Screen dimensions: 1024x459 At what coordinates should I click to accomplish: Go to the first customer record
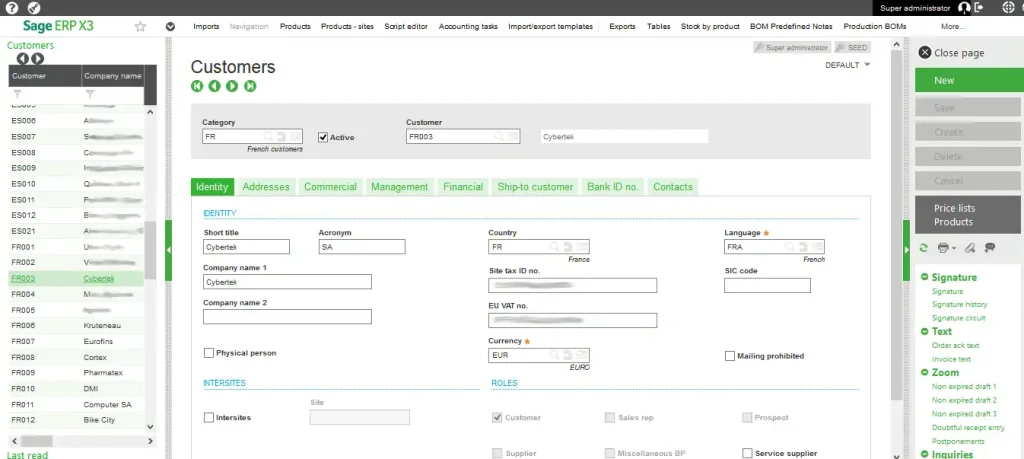pos(197,86)
